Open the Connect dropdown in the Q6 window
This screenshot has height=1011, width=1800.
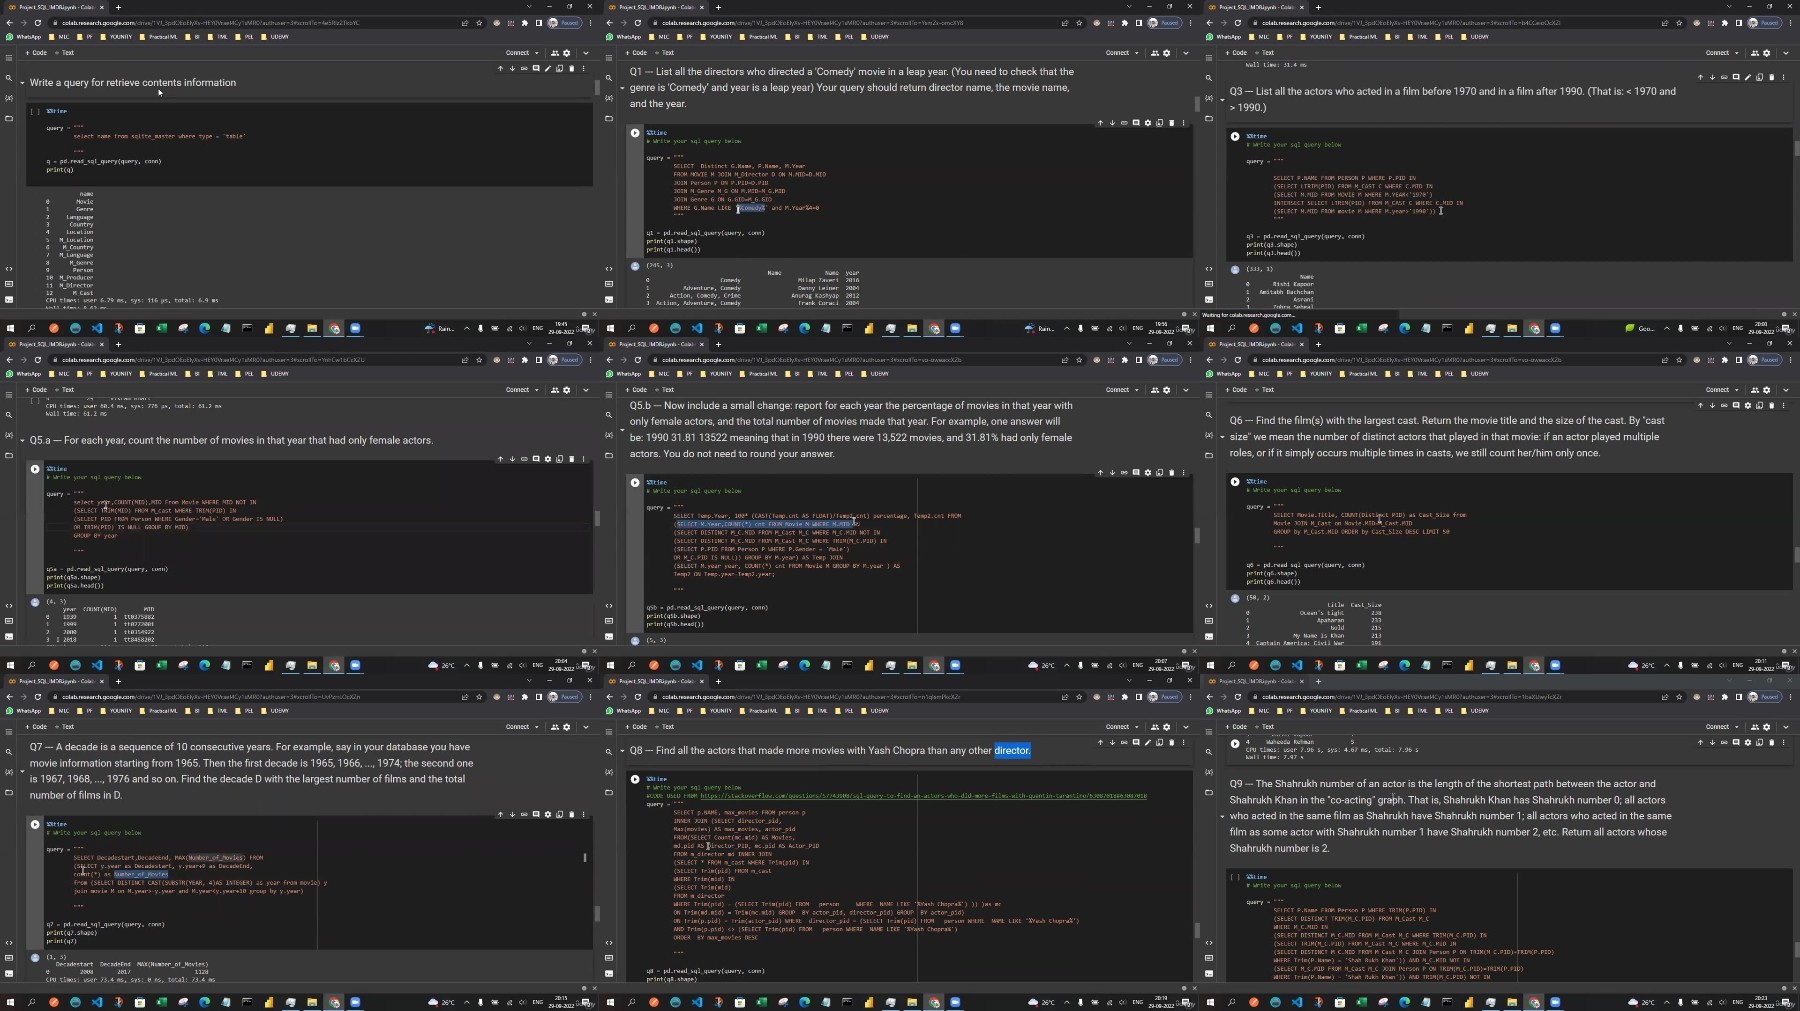pos(1722,390)
